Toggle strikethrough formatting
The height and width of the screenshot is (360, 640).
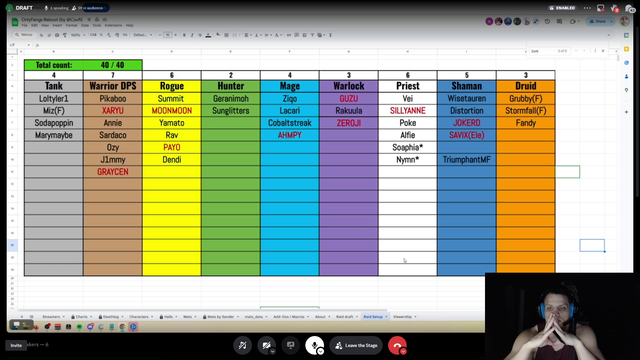tap(200, 35)
